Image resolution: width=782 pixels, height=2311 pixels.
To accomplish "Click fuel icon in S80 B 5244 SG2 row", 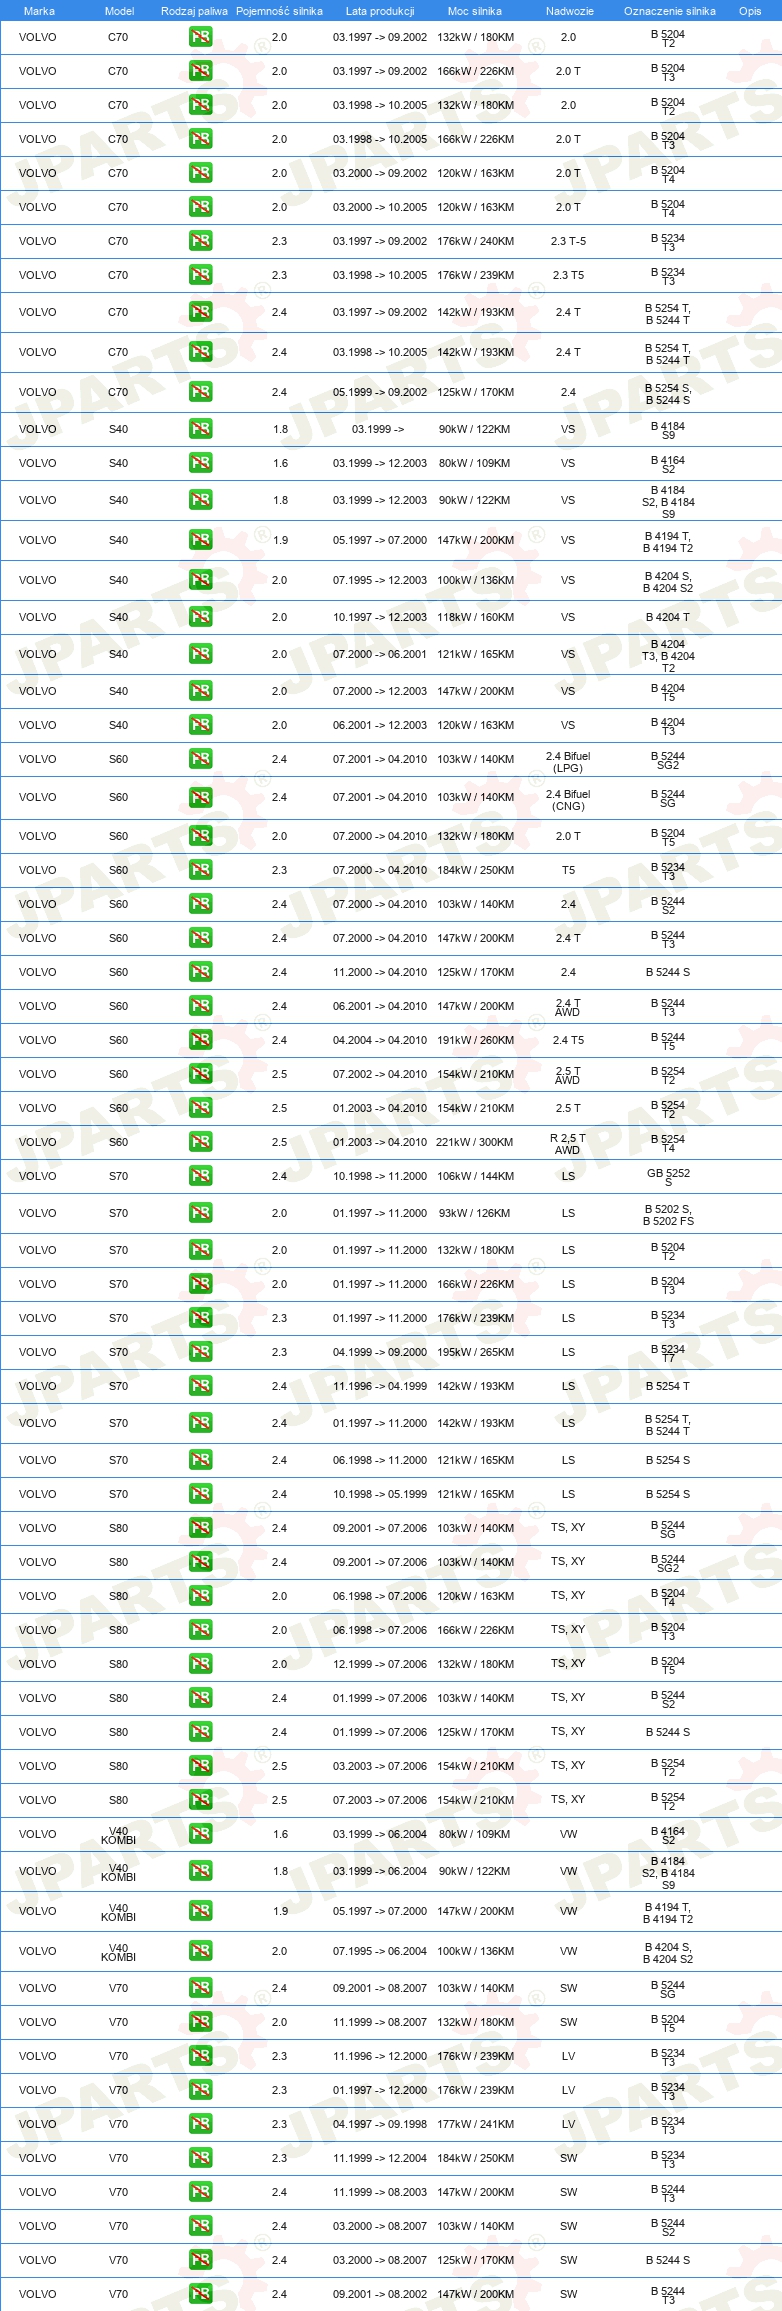I will (x=200, y=1562).
